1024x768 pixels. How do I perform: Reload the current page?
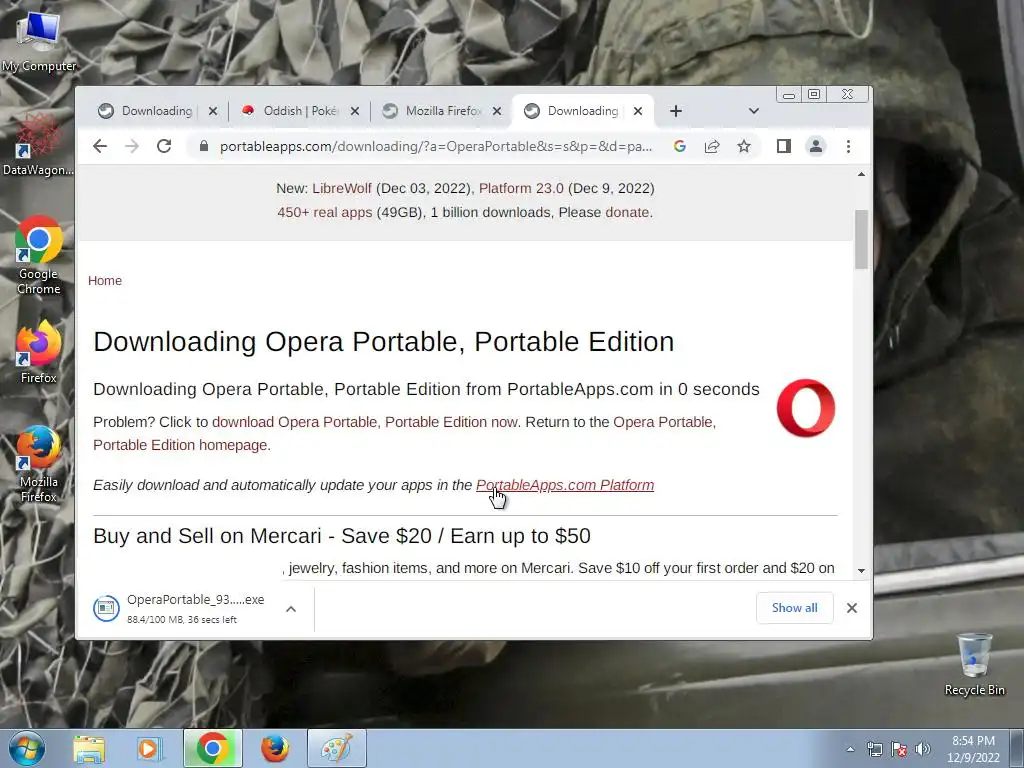coord(164,146)
